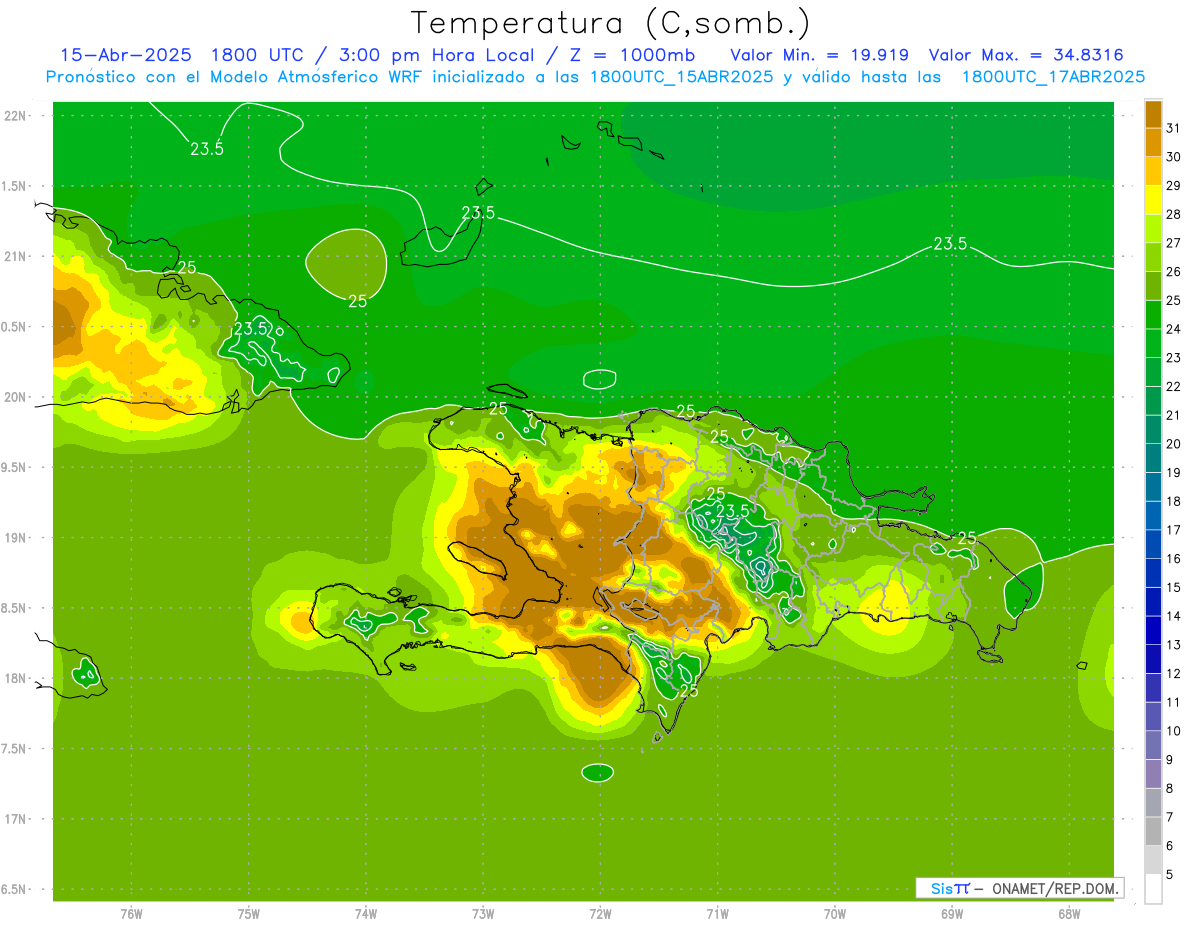The width and height of the screenshot is (1200, 927).
Task: Click the 'SisTT – ONAMET/REP.DOM.' credit box
Action: [1020, 888]
